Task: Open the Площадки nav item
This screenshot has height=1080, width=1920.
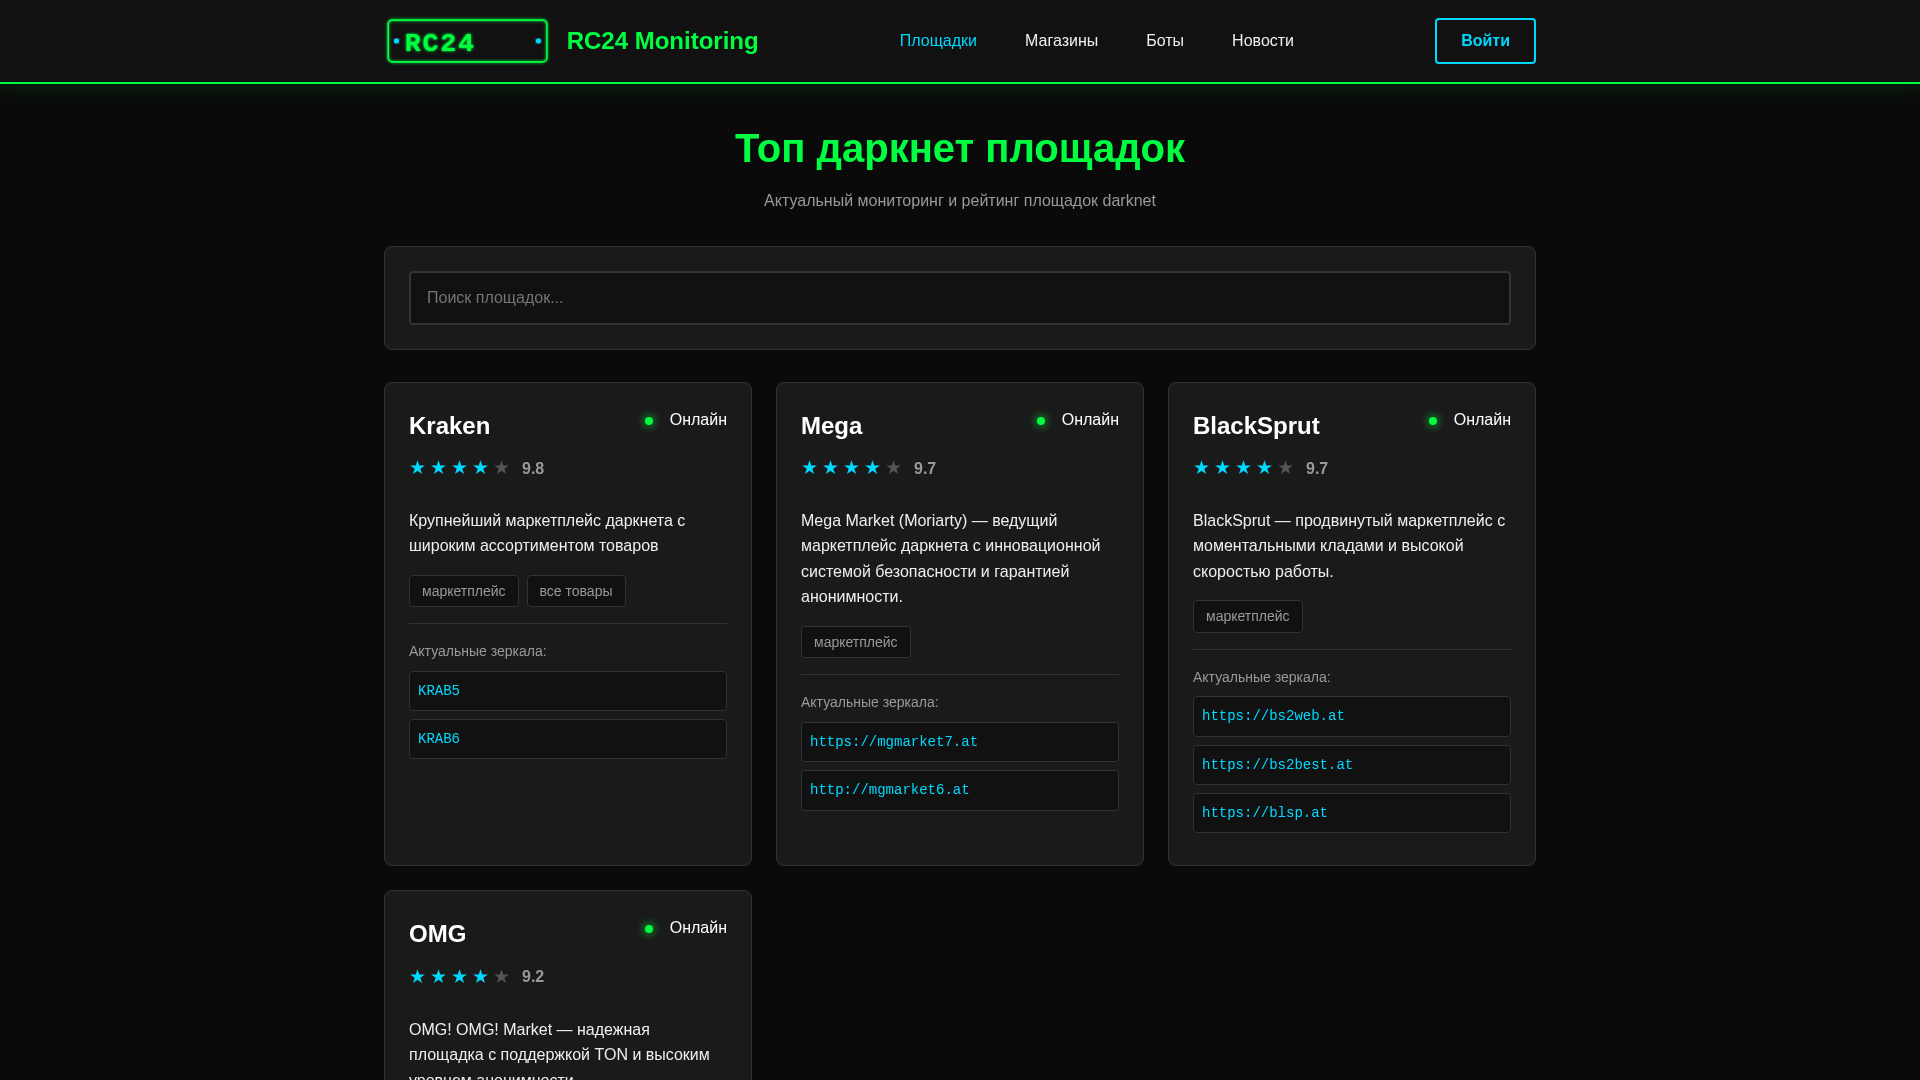Action: tap(938, 41)
